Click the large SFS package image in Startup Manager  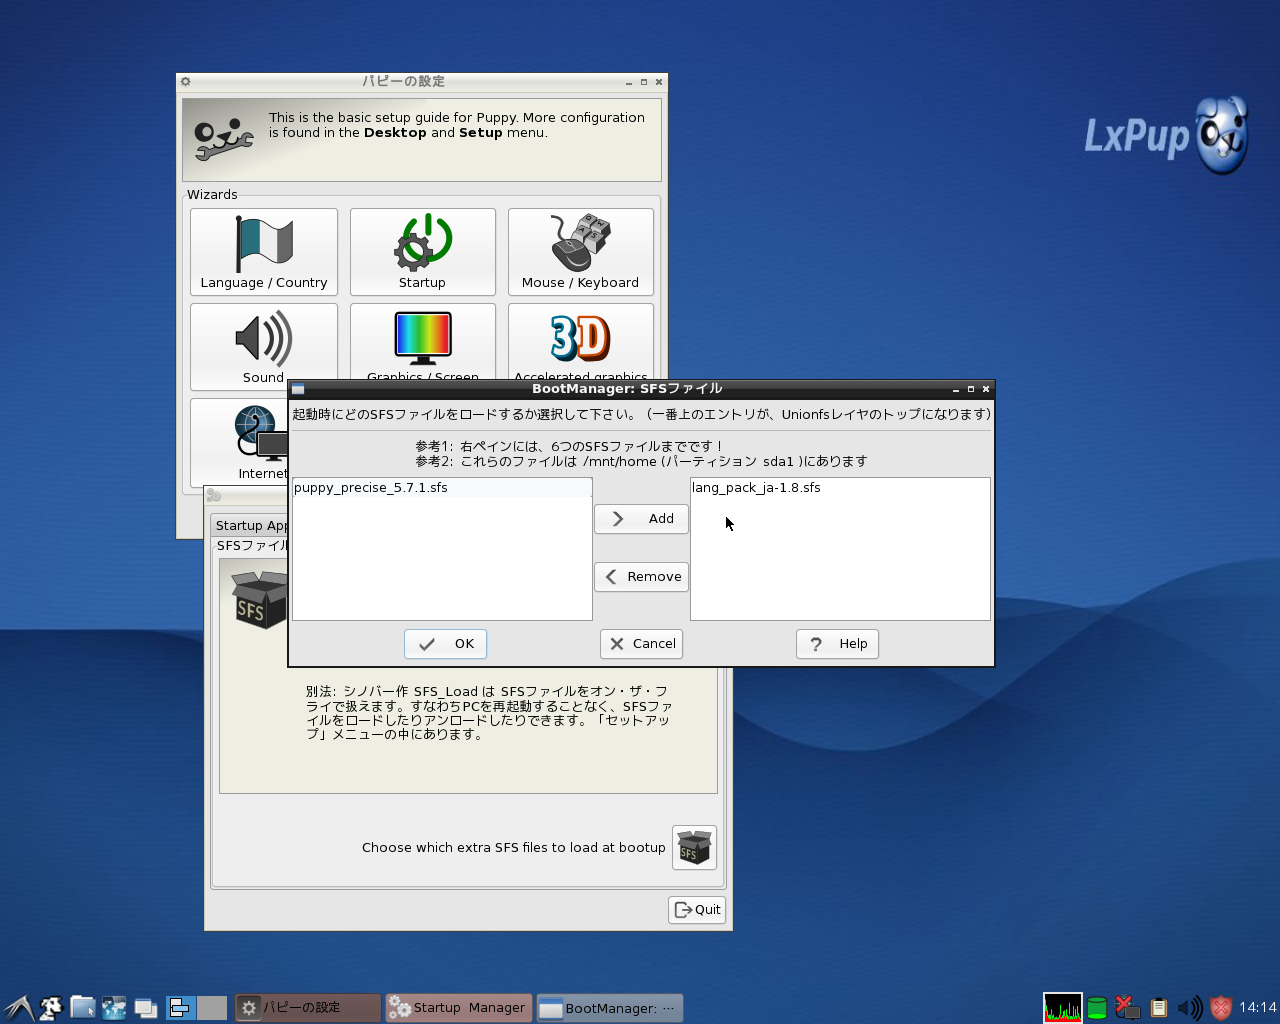point(258,598)
